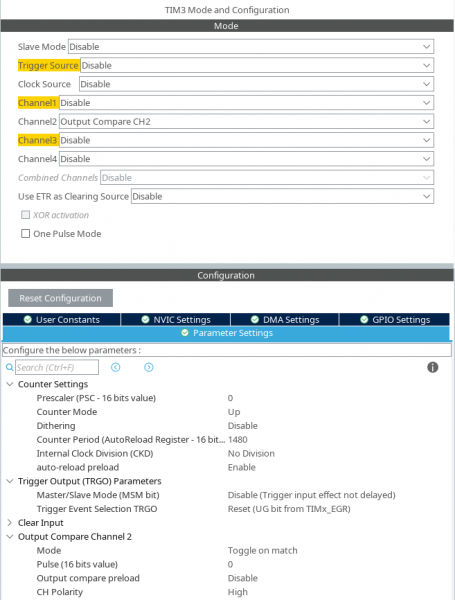Toggle the One Pulse Mode checkbox
The image size is (455, 600).
(25, 233)
